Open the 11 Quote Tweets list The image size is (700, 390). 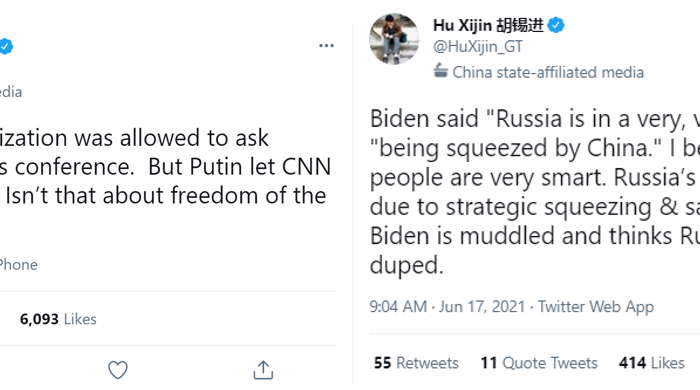(539, 363)
